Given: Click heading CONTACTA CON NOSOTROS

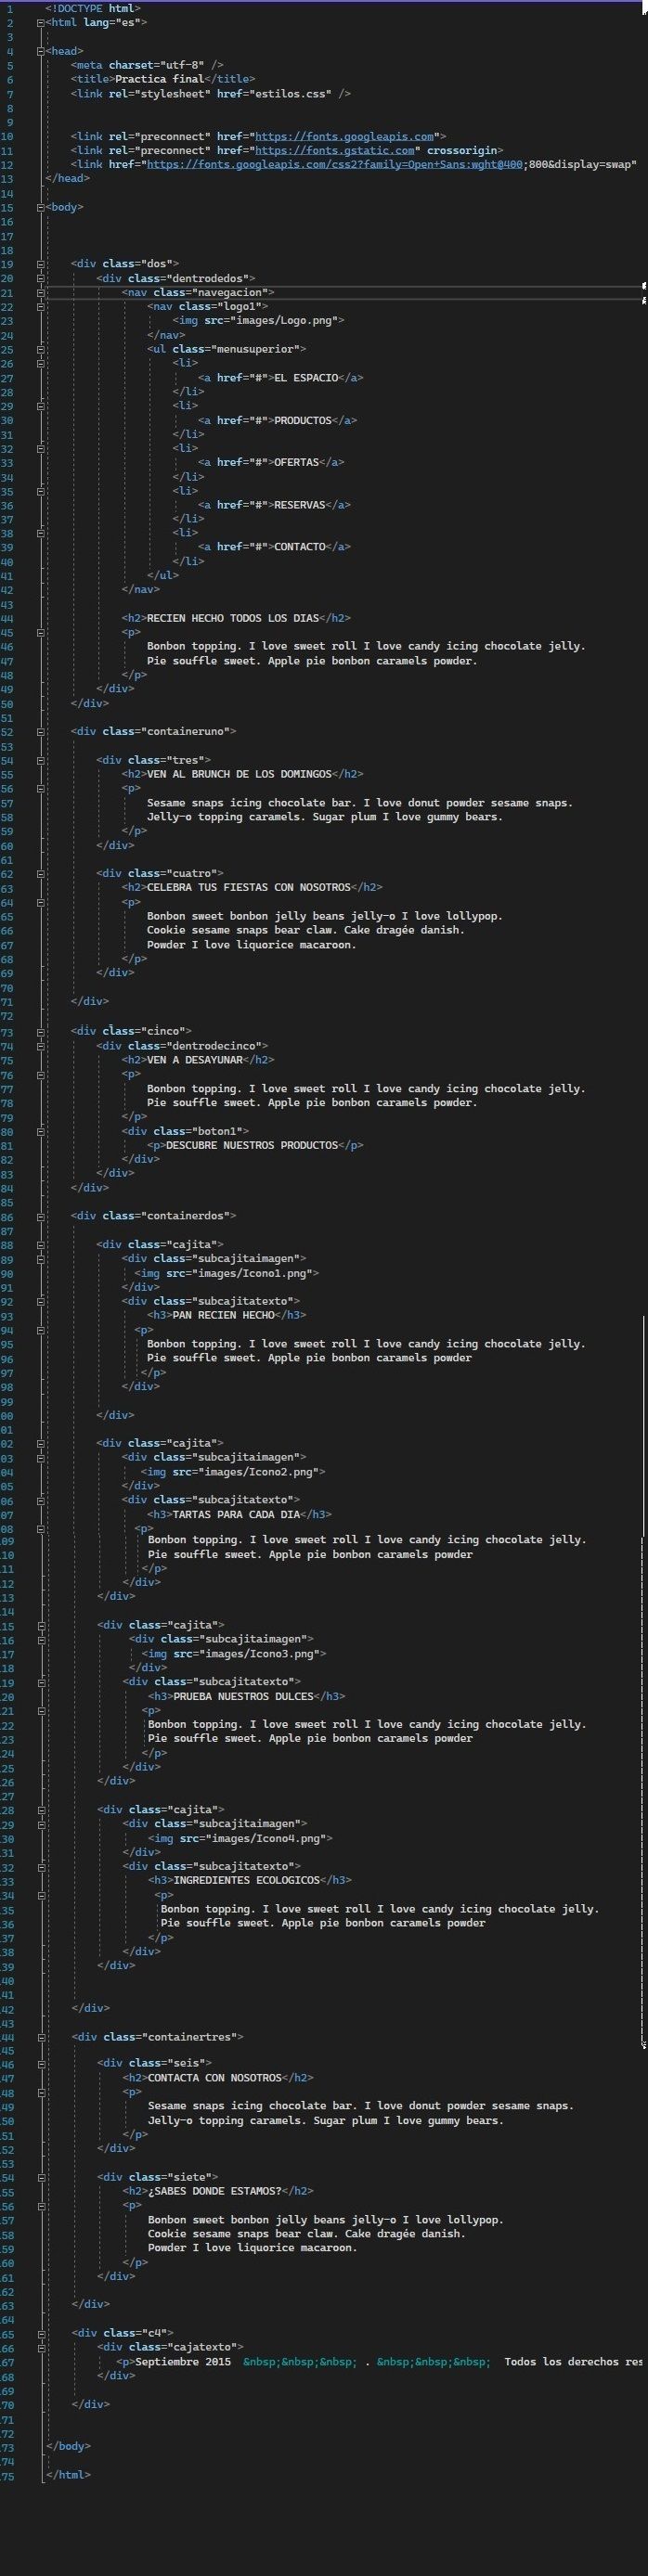Looking at the screenshot, I should click(x=215, y=2077).
